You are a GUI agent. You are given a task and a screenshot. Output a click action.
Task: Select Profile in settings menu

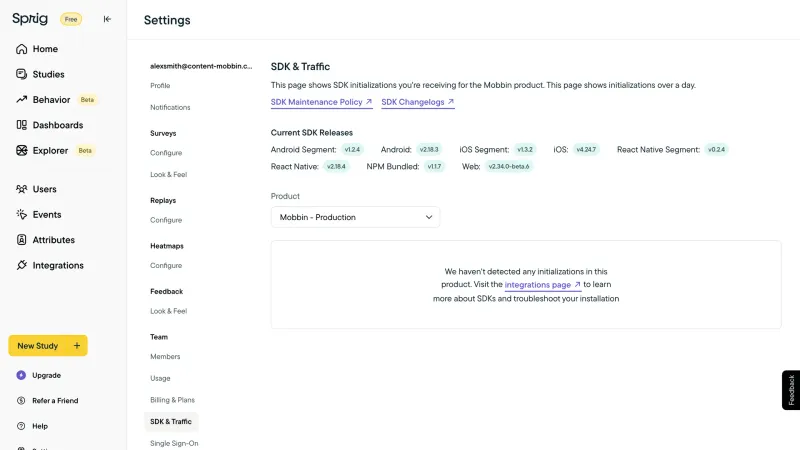pos(160,86)
